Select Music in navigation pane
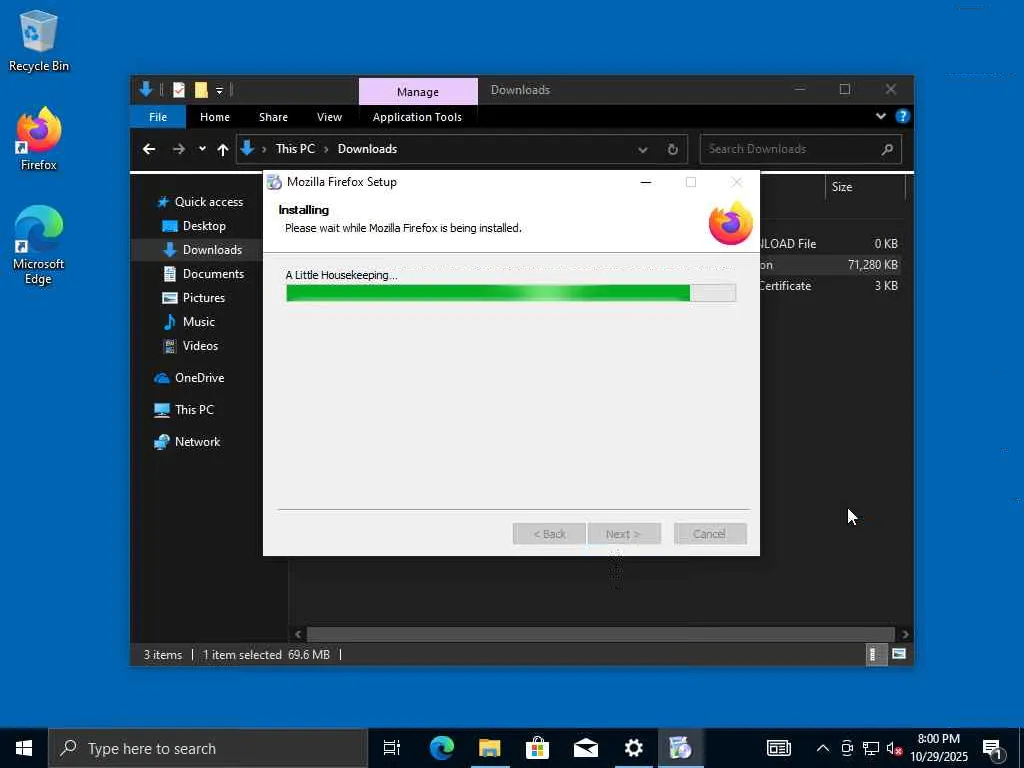This screenshot has width=1024, height=768. (x=189, y=322)
